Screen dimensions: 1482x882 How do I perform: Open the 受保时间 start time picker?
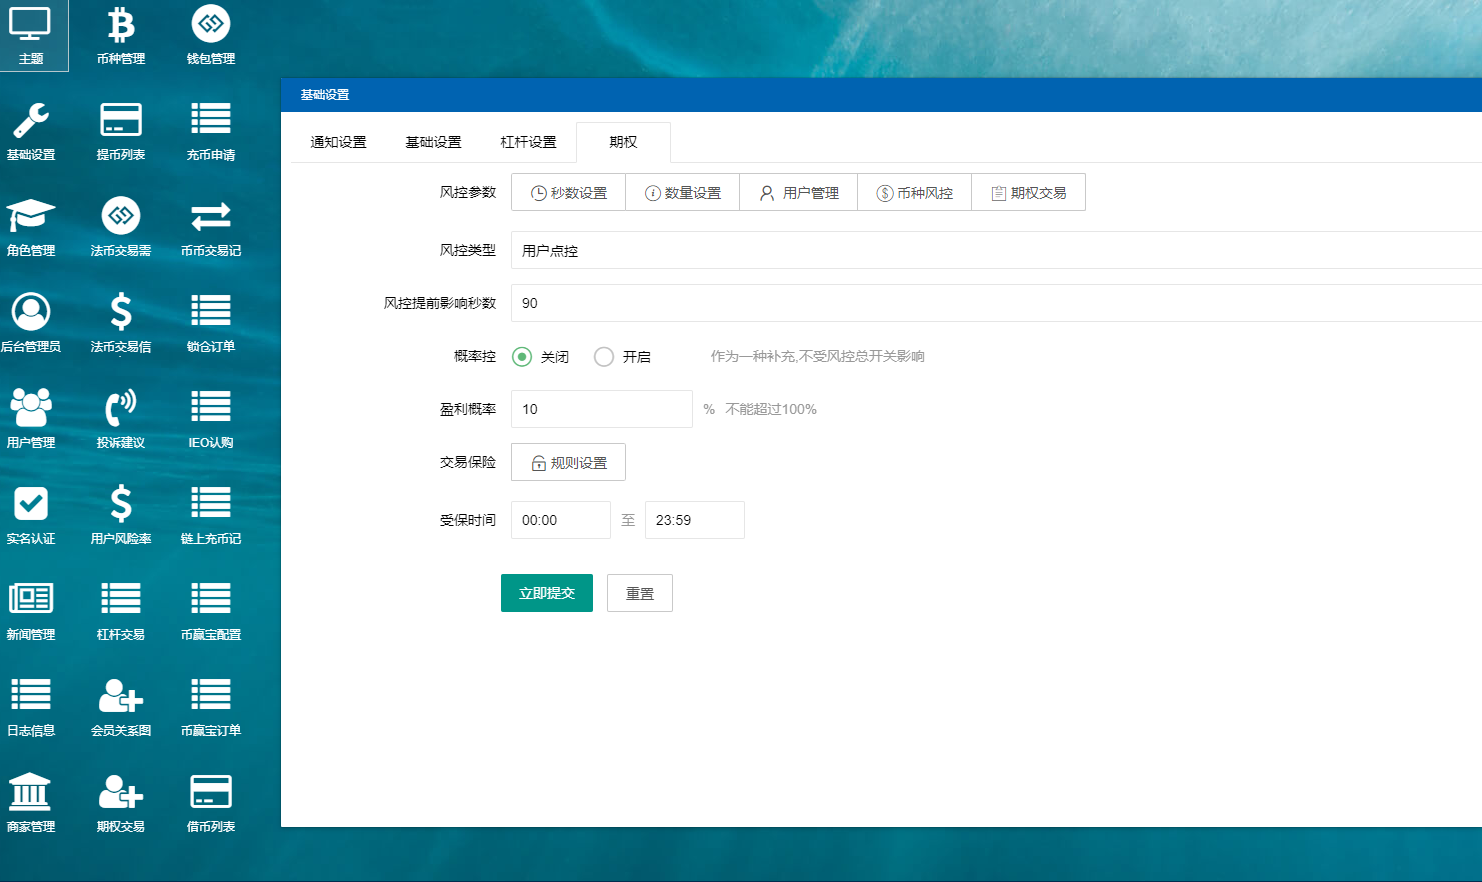pyautogui.click(x=560, y=519)
